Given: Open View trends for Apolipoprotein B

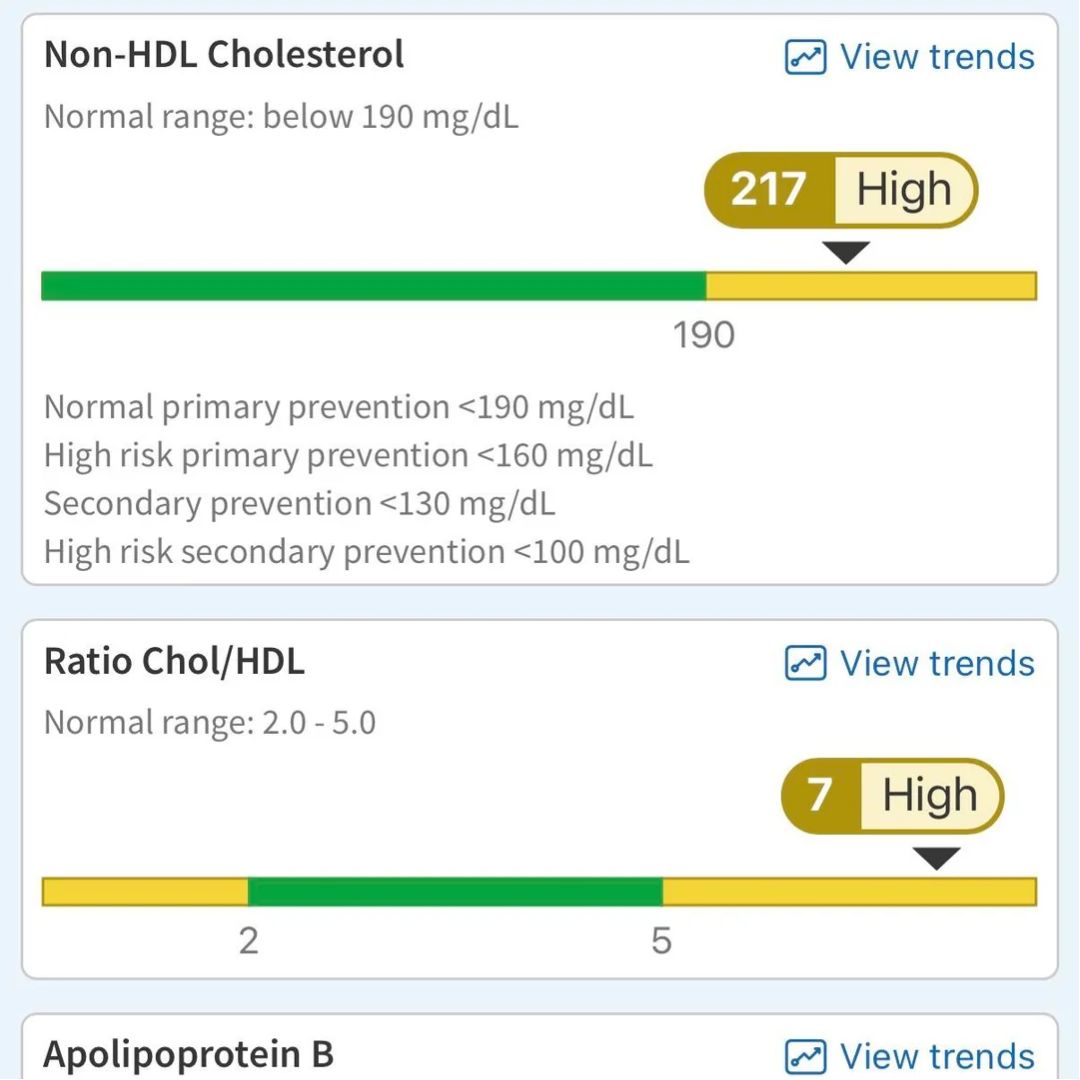Looking at the screenshot, I should coord(910,1057).
